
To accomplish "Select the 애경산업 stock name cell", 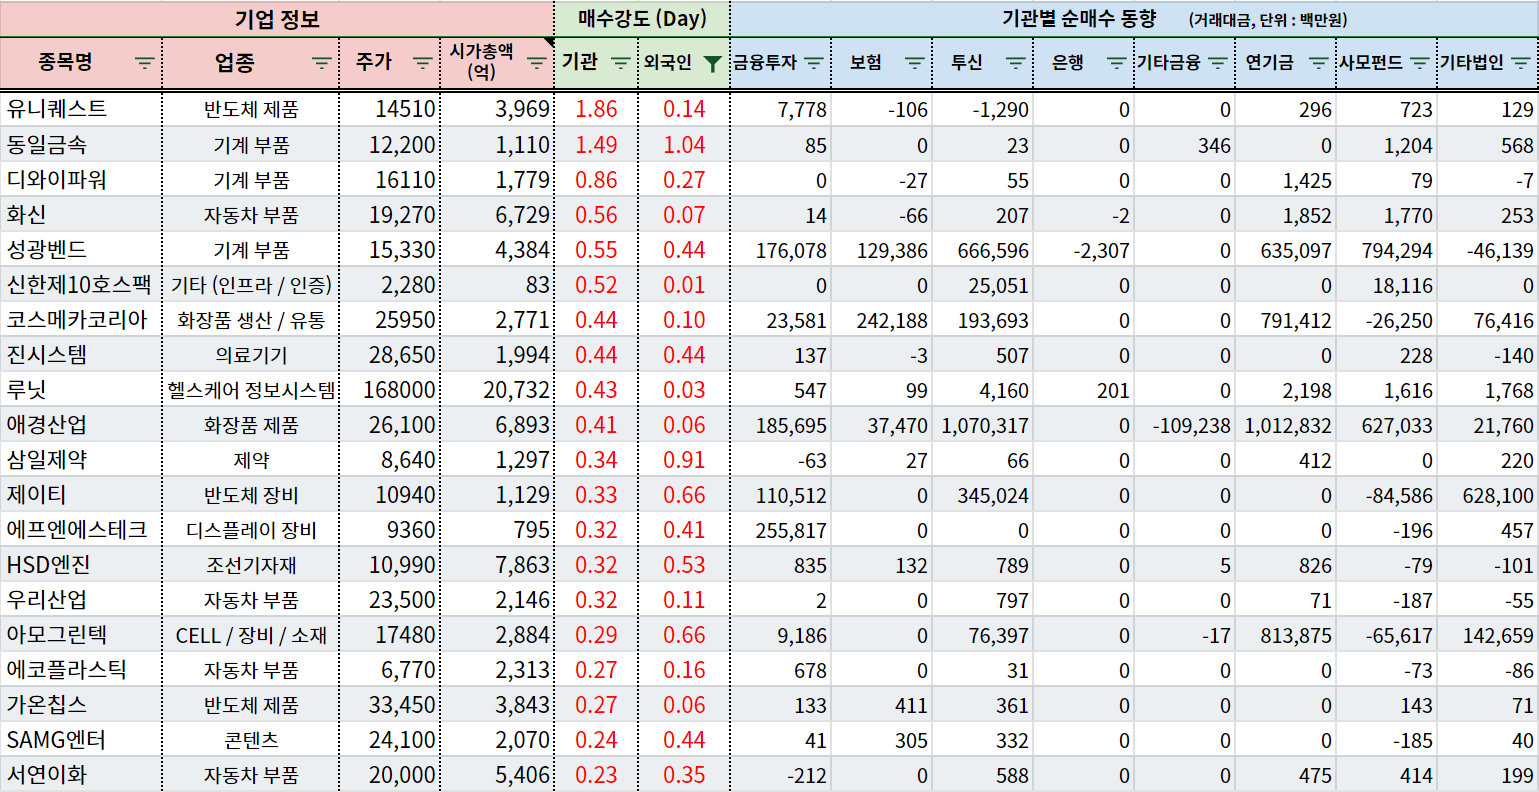I will point(81,424).
